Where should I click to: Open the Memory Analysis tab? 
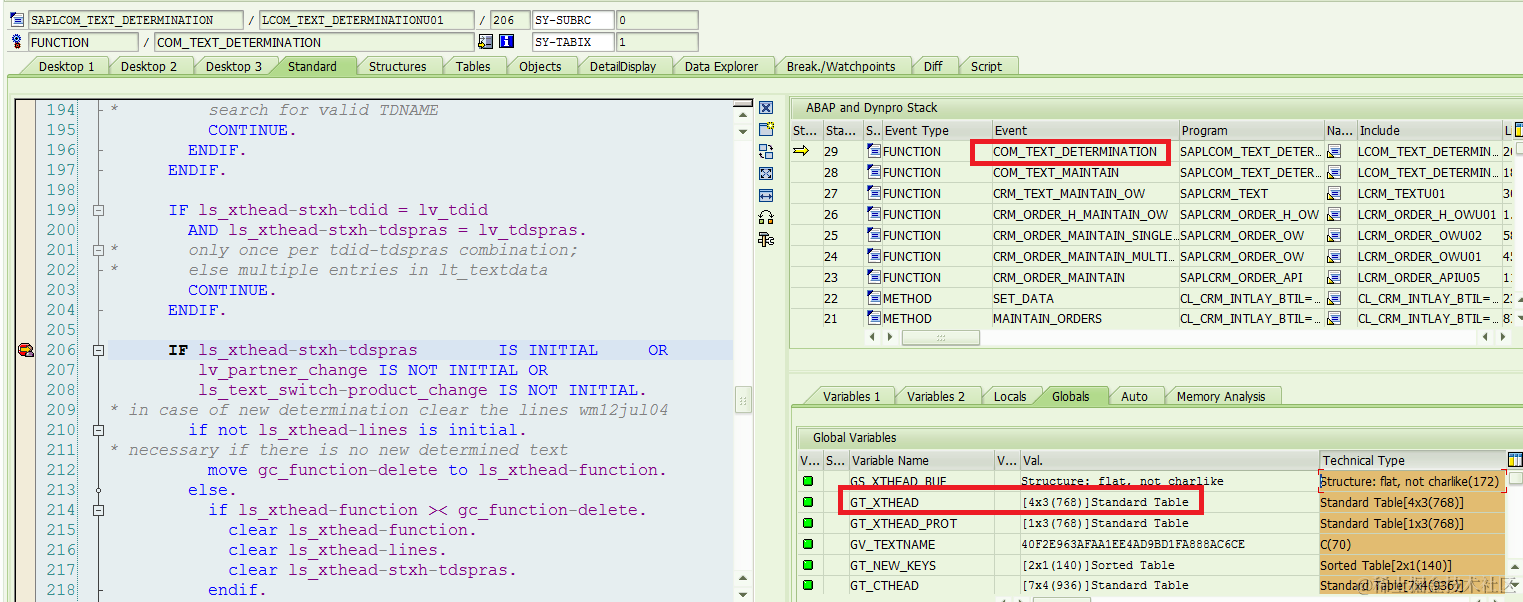point(1221,396)
